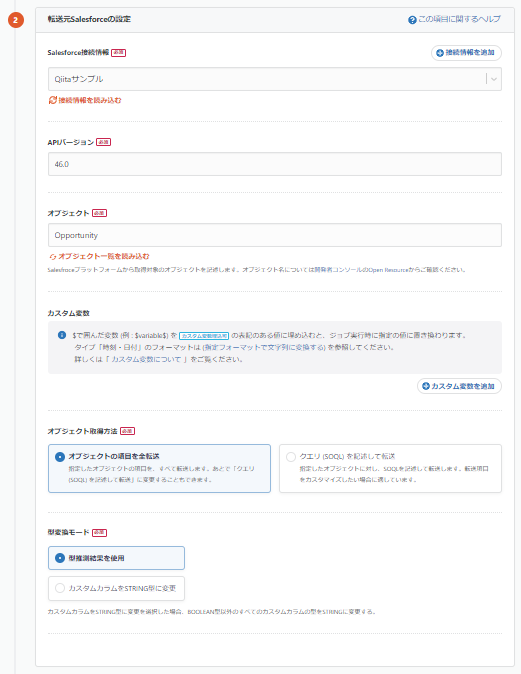Viewport: 521px width, 674px height.
Task: Click オブジェクト一覧を読み込む link text
Action: (104, 256)
